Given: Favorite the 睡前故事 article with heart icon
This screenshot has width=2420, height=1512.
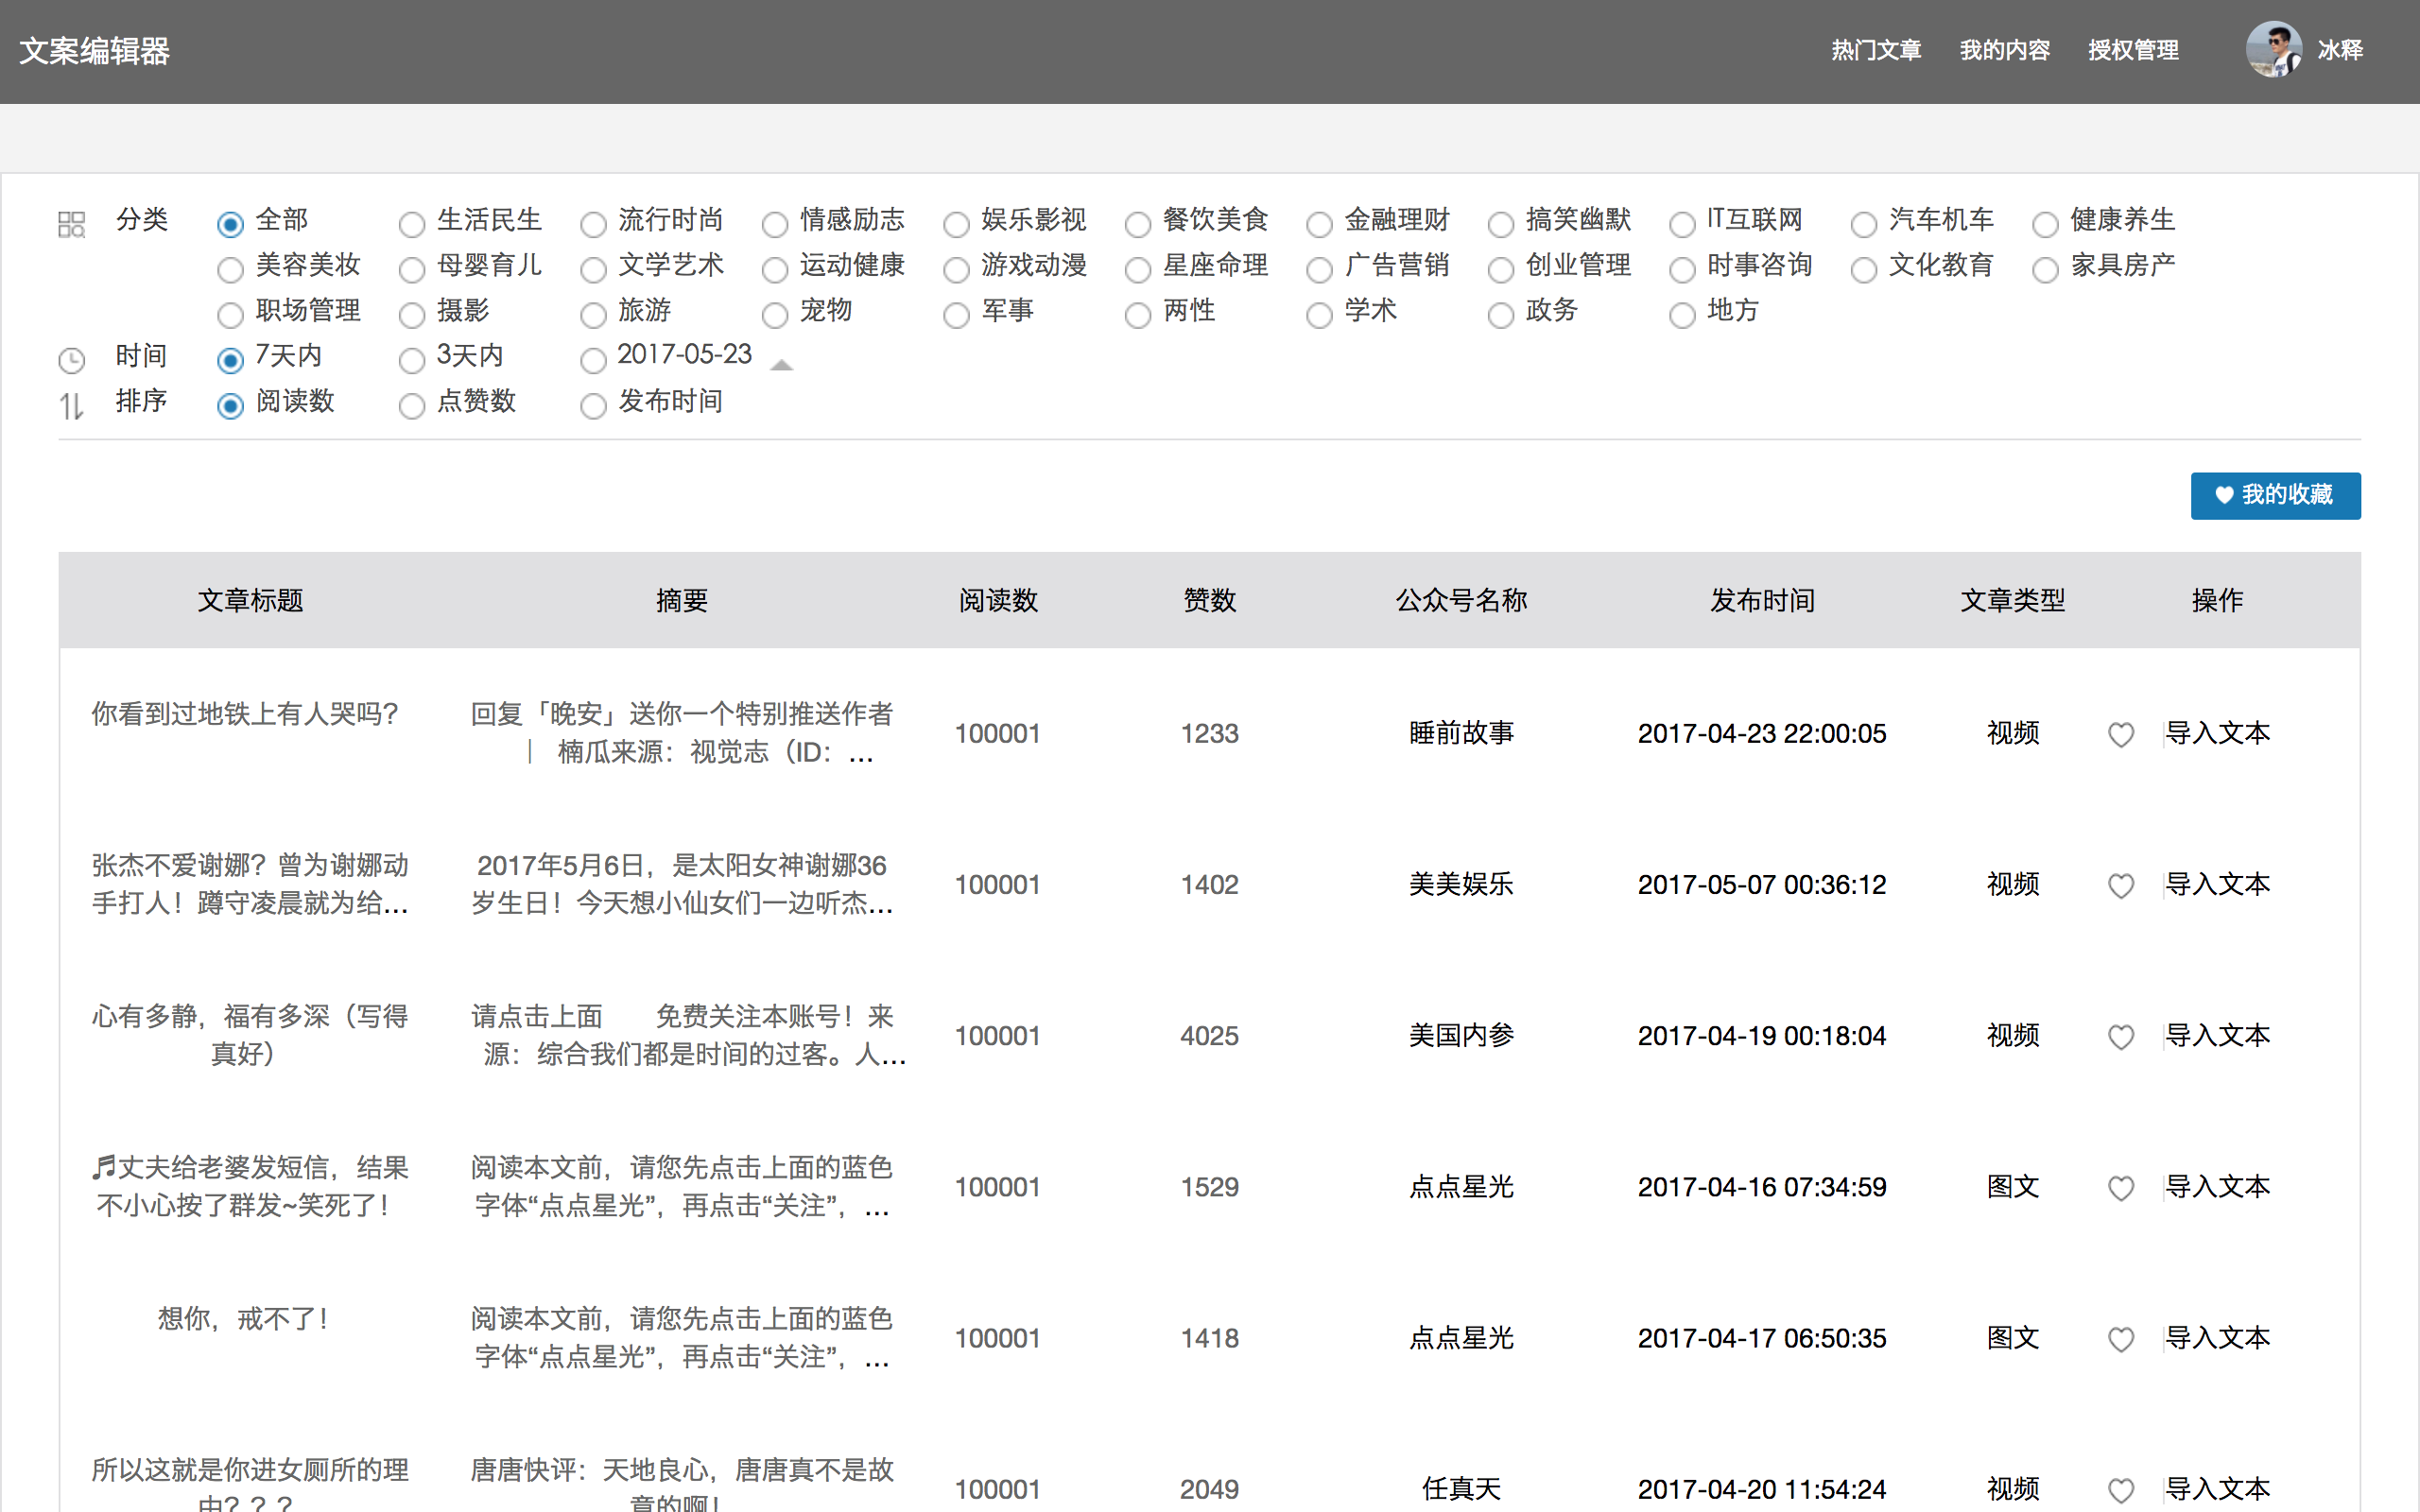Looking at the screenshot, I should click(2120, 735).
